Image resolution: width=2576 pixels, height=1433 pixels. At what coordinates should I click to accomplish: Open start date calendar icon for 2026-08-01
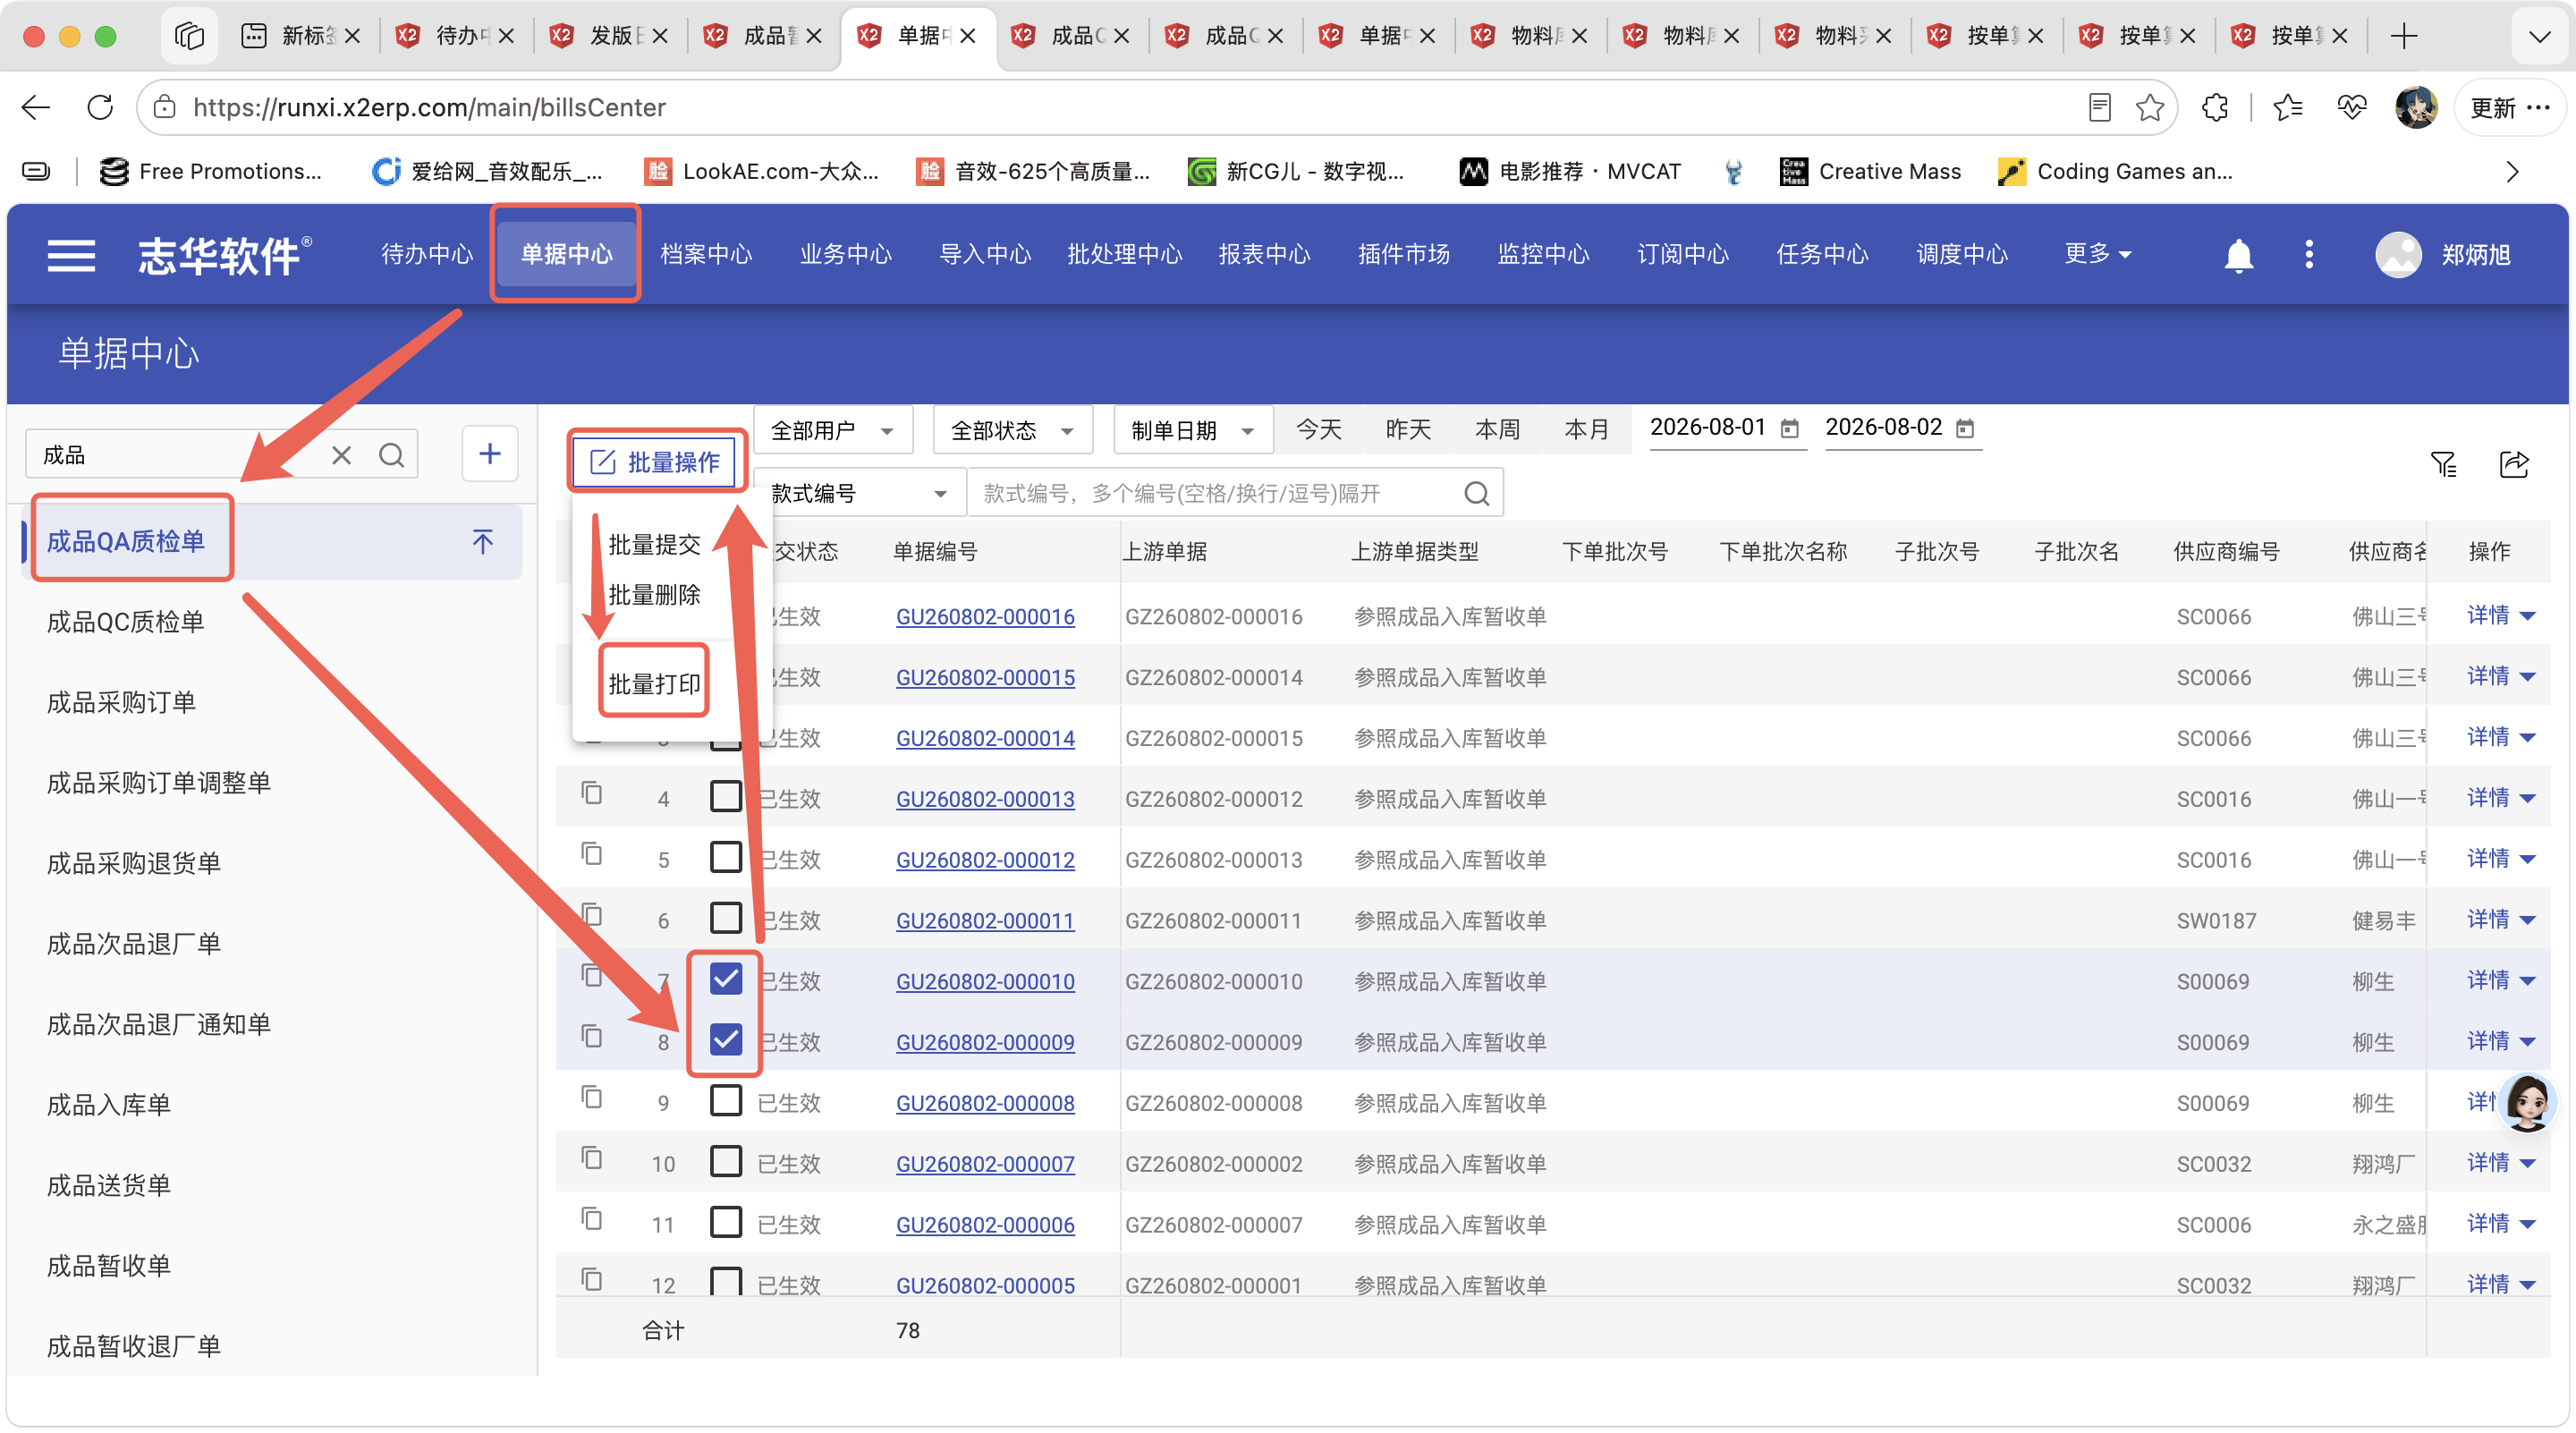(x=1790, y=428)
